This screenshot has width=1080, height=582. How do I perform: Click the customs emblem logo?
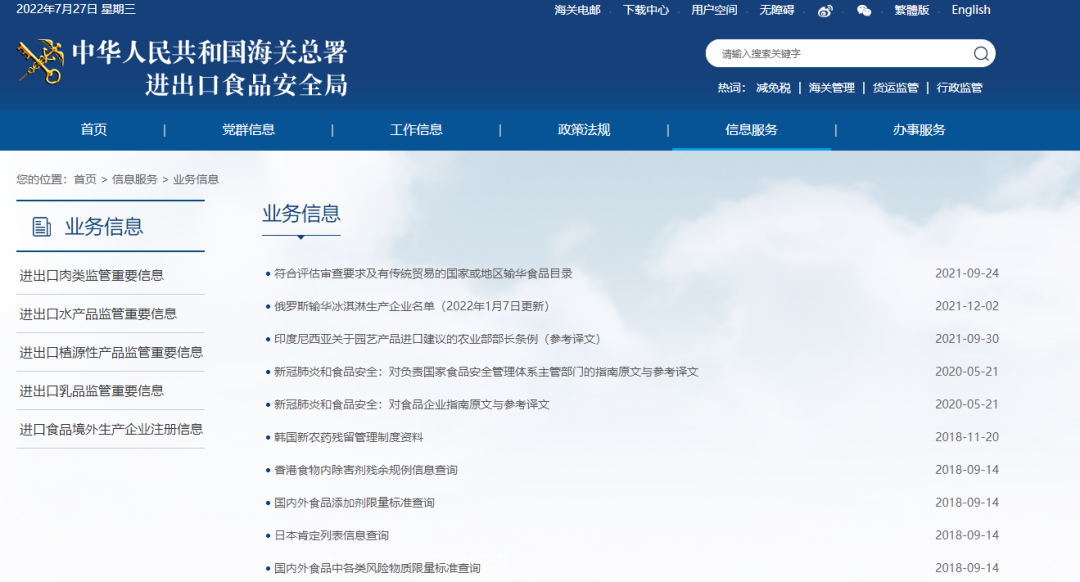click(40, 62)
